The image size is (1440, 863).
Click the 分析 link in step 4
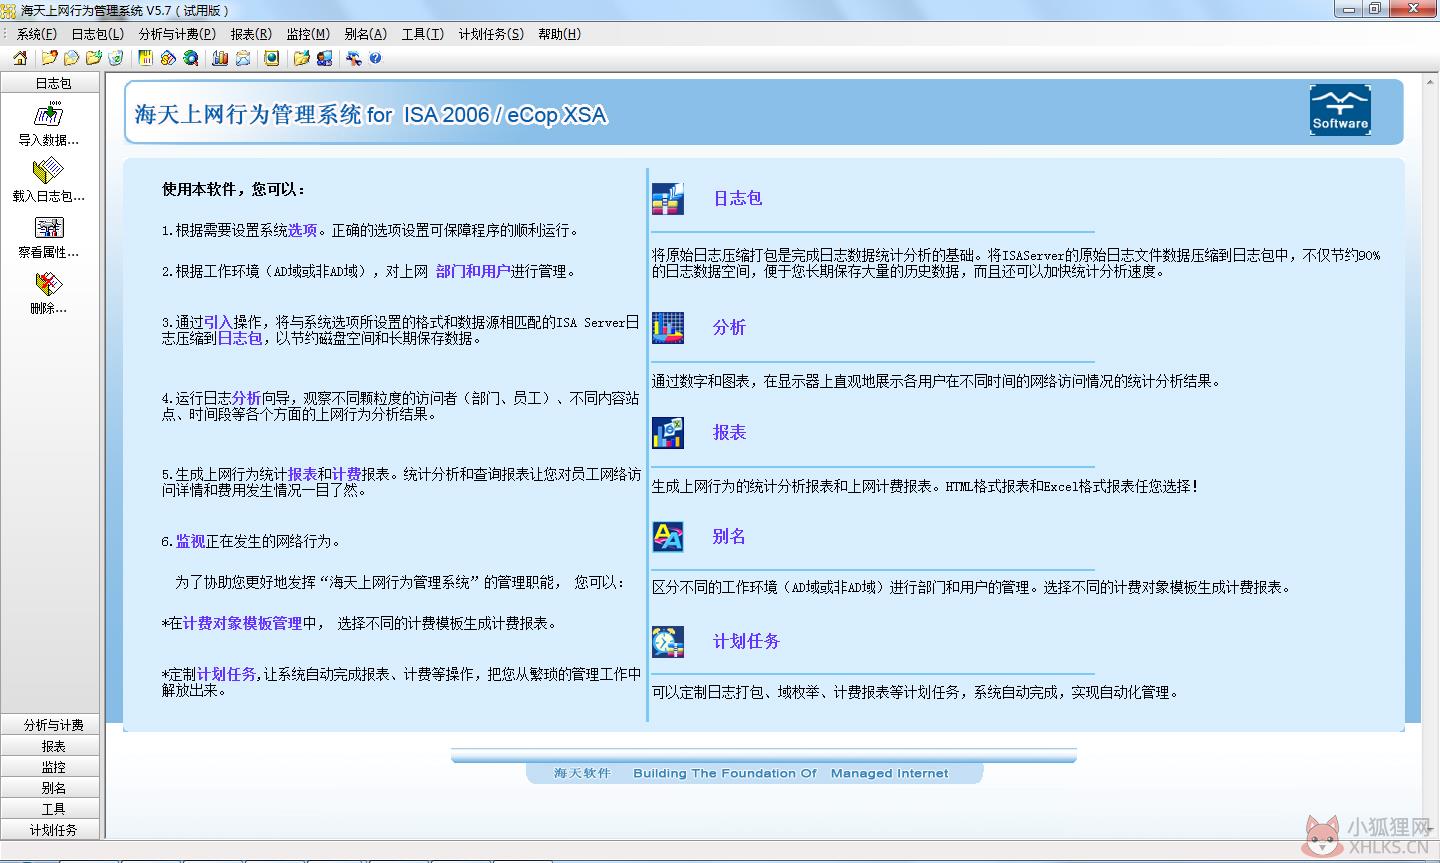point(247,398)
